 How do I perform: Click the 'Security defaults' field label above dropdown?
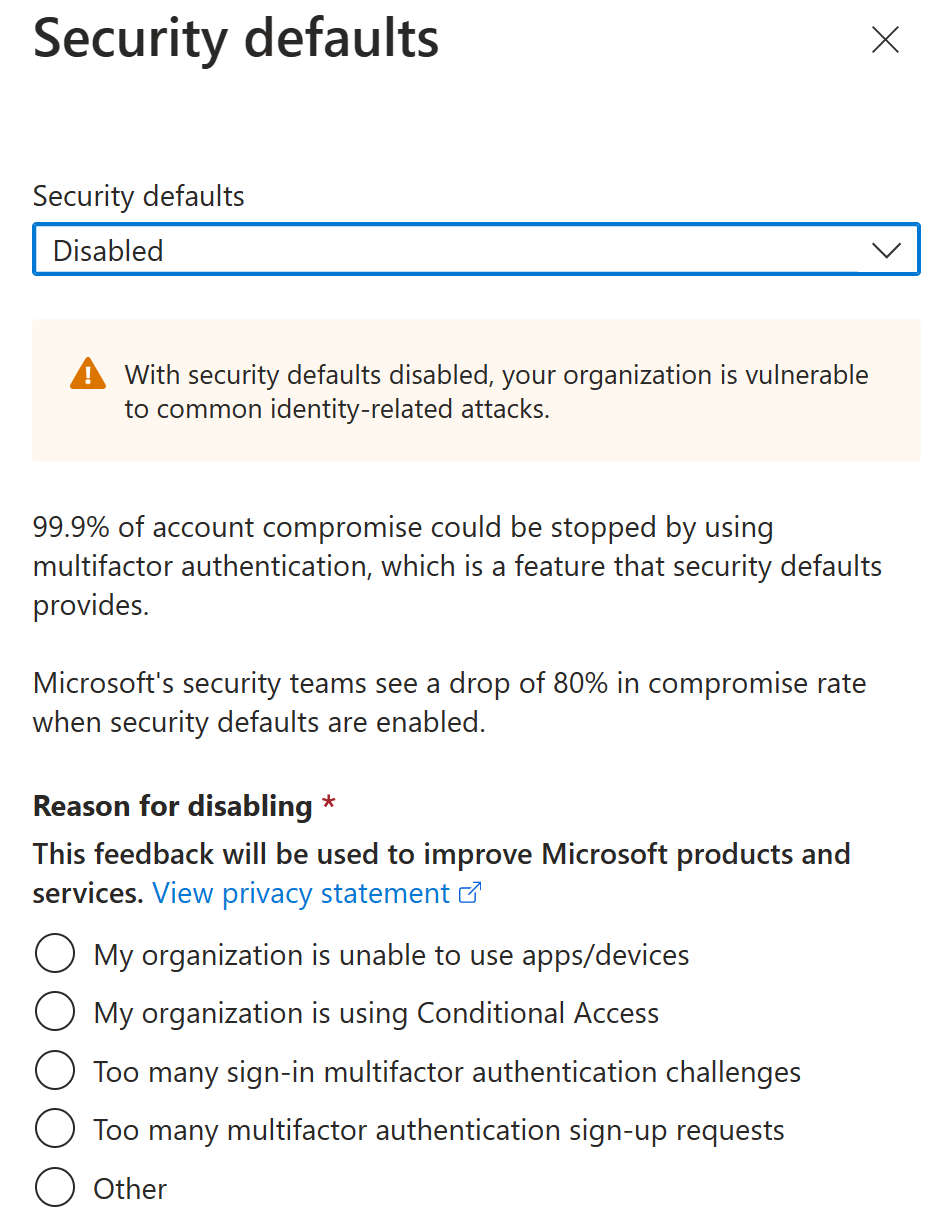tap(138, 196)
